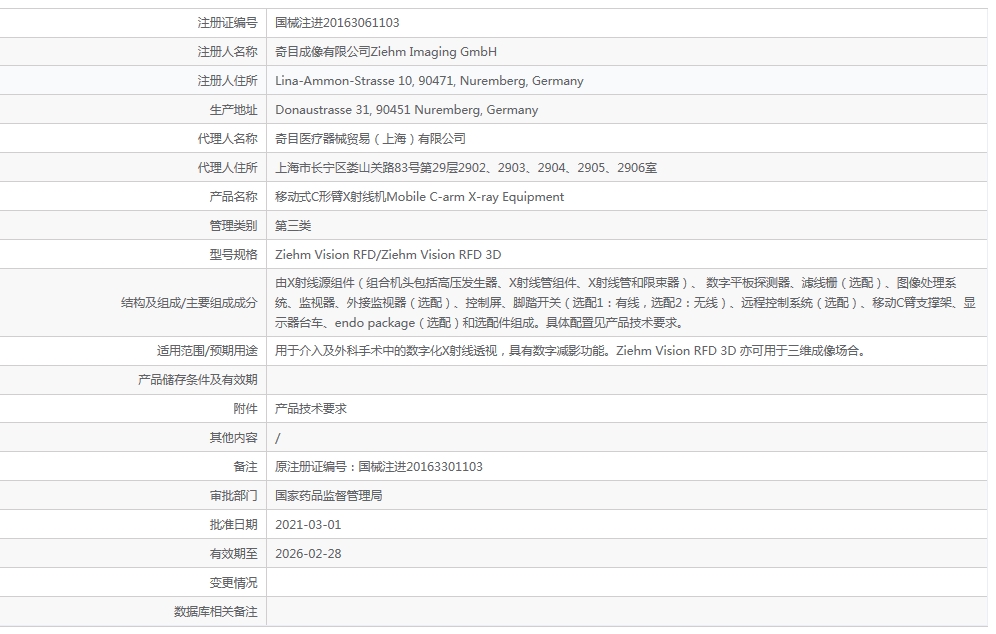Click the 审批部门 label
The width and height of the screenshot is (996, 634).
233,496
